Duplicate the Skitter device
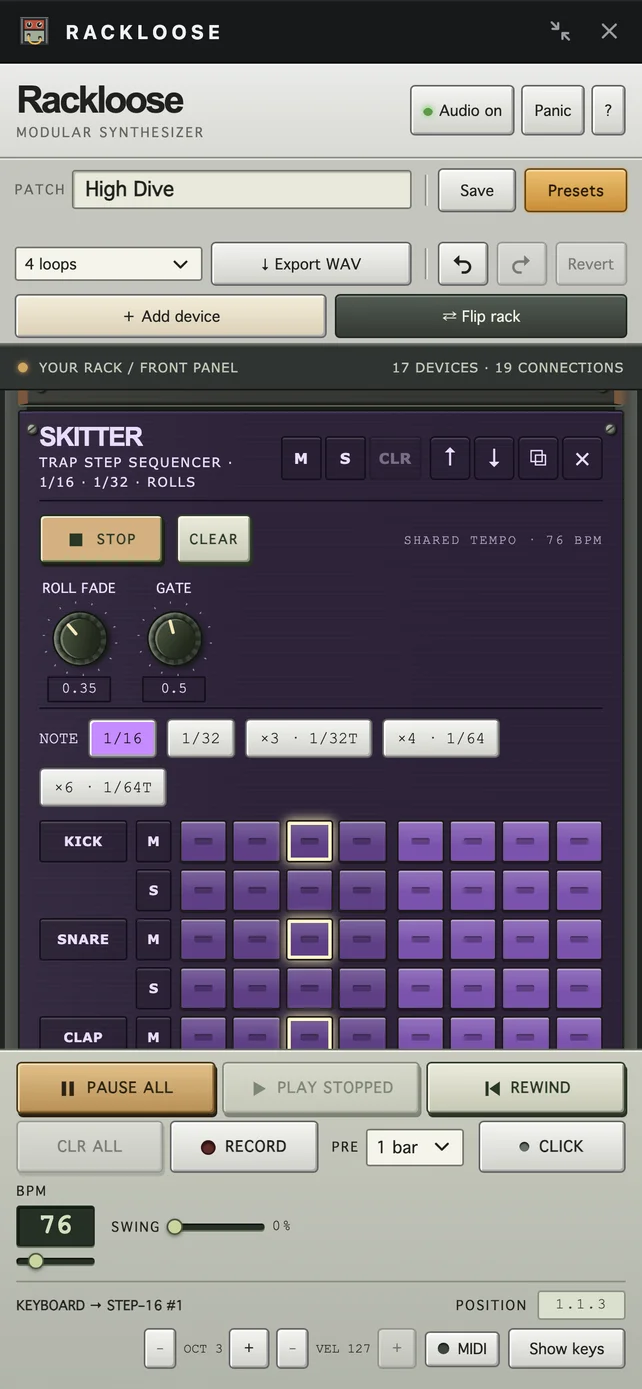The width and height of the screenshot is (642, 1389). click(x=538, y=458)
